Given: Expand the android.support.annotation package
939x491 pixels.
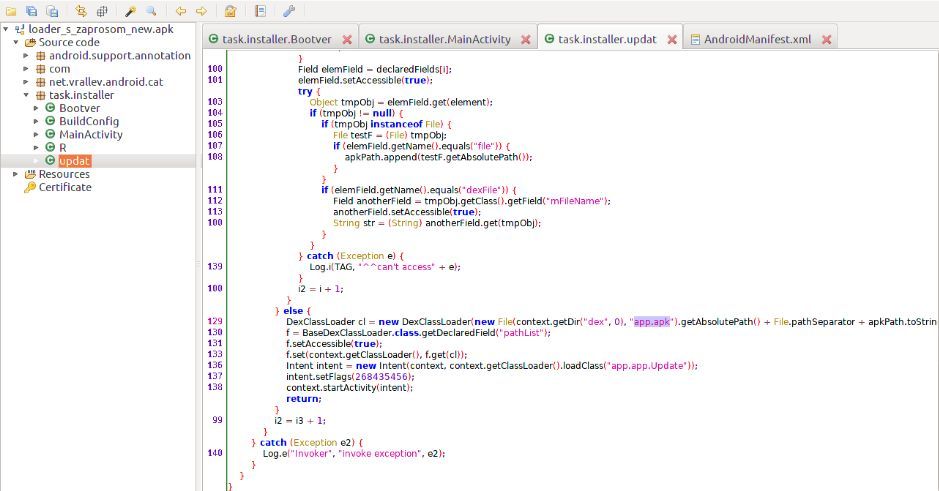Looking at the screenshot, I should [x=26, y=56].
